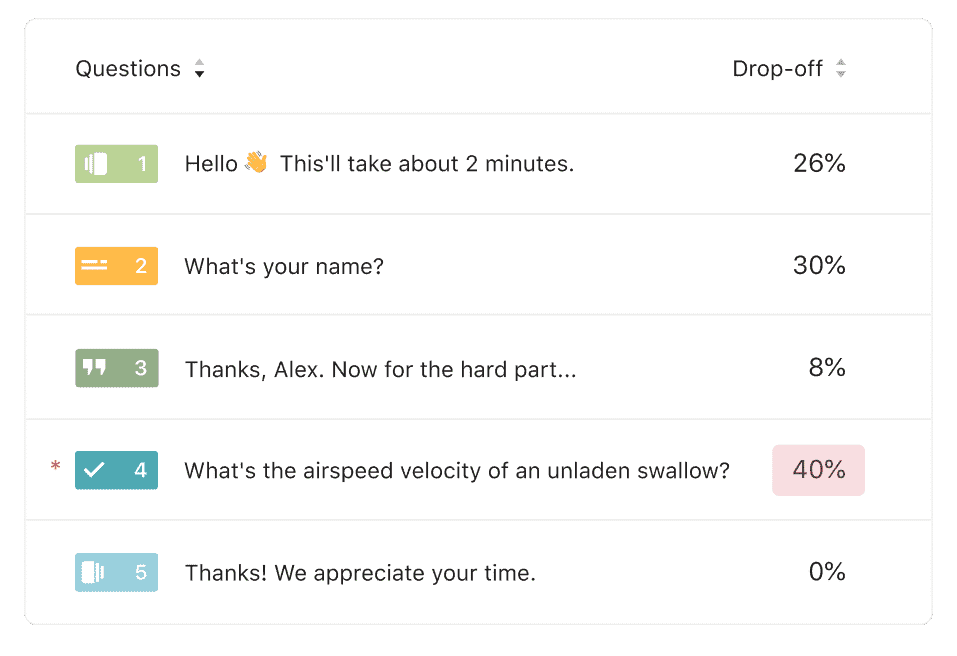Click the welcome screen icon on question 1

(x=96, y=164)
